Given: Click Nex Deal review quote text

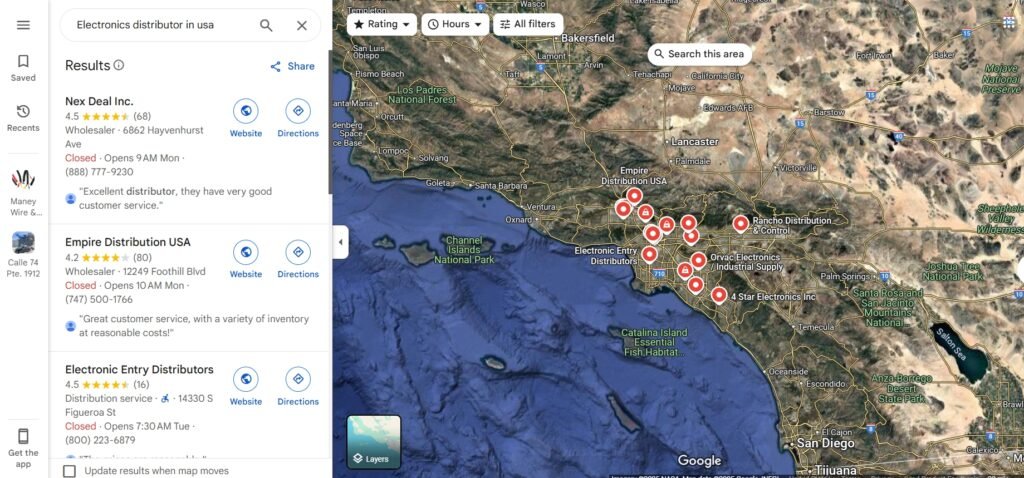Looking at the screenshot, I should pos(176,199).
